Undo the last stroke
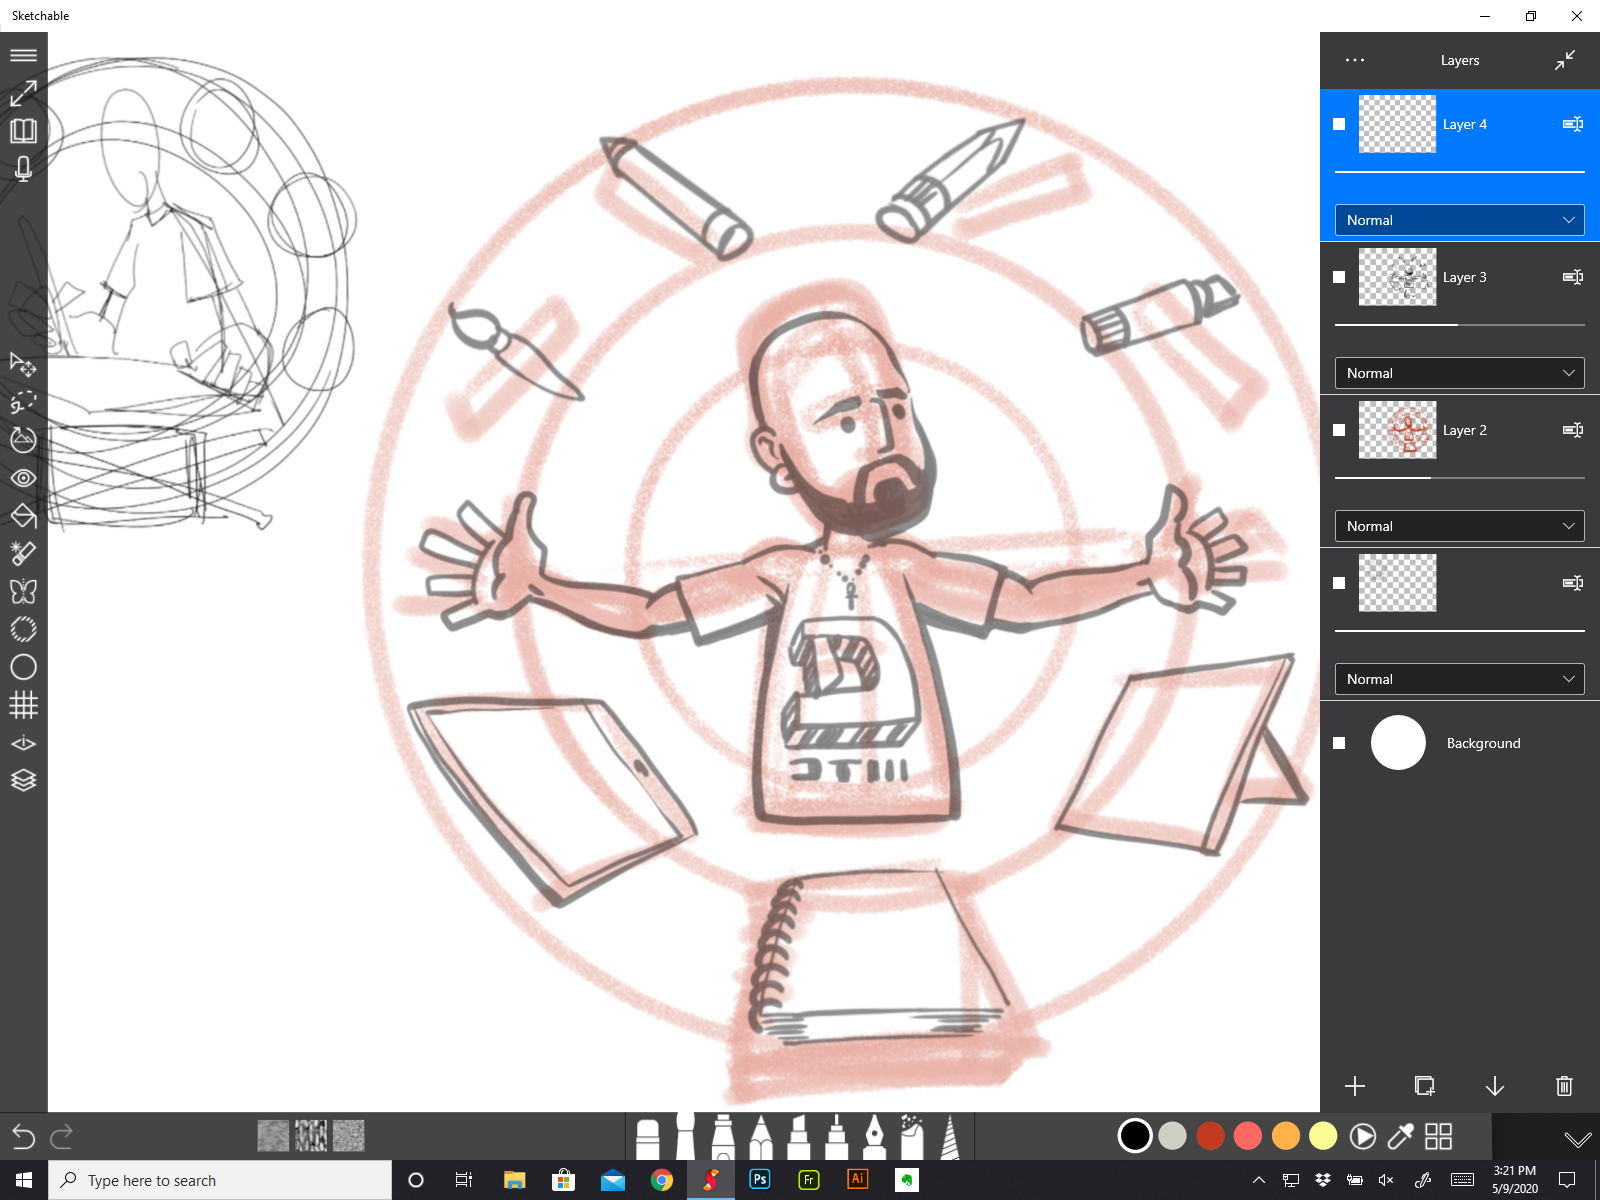The height and width of the screenshot is (1200, 1600). (x=23, y=1137)
